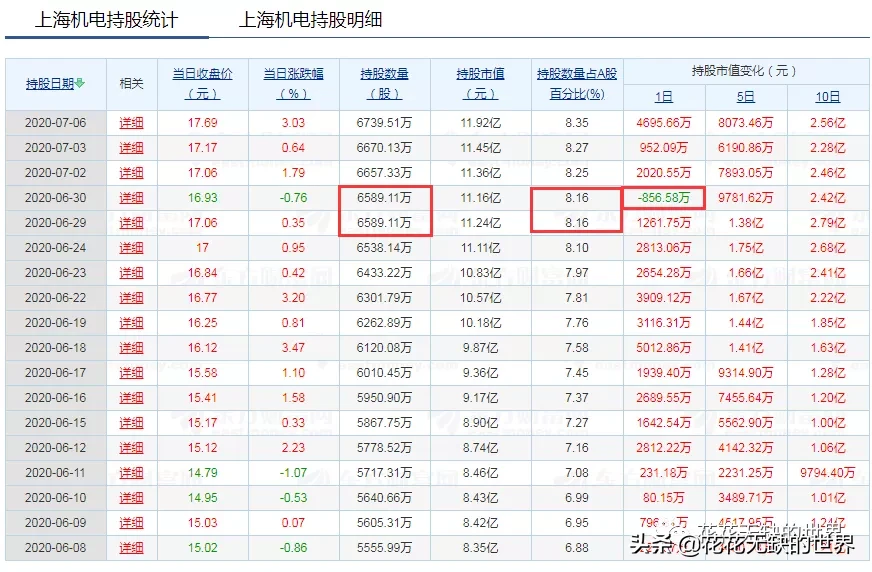Screen dimensions: 872x572
Task: Open 详细 link for 2020-06-10
Action: pos(131,498)
